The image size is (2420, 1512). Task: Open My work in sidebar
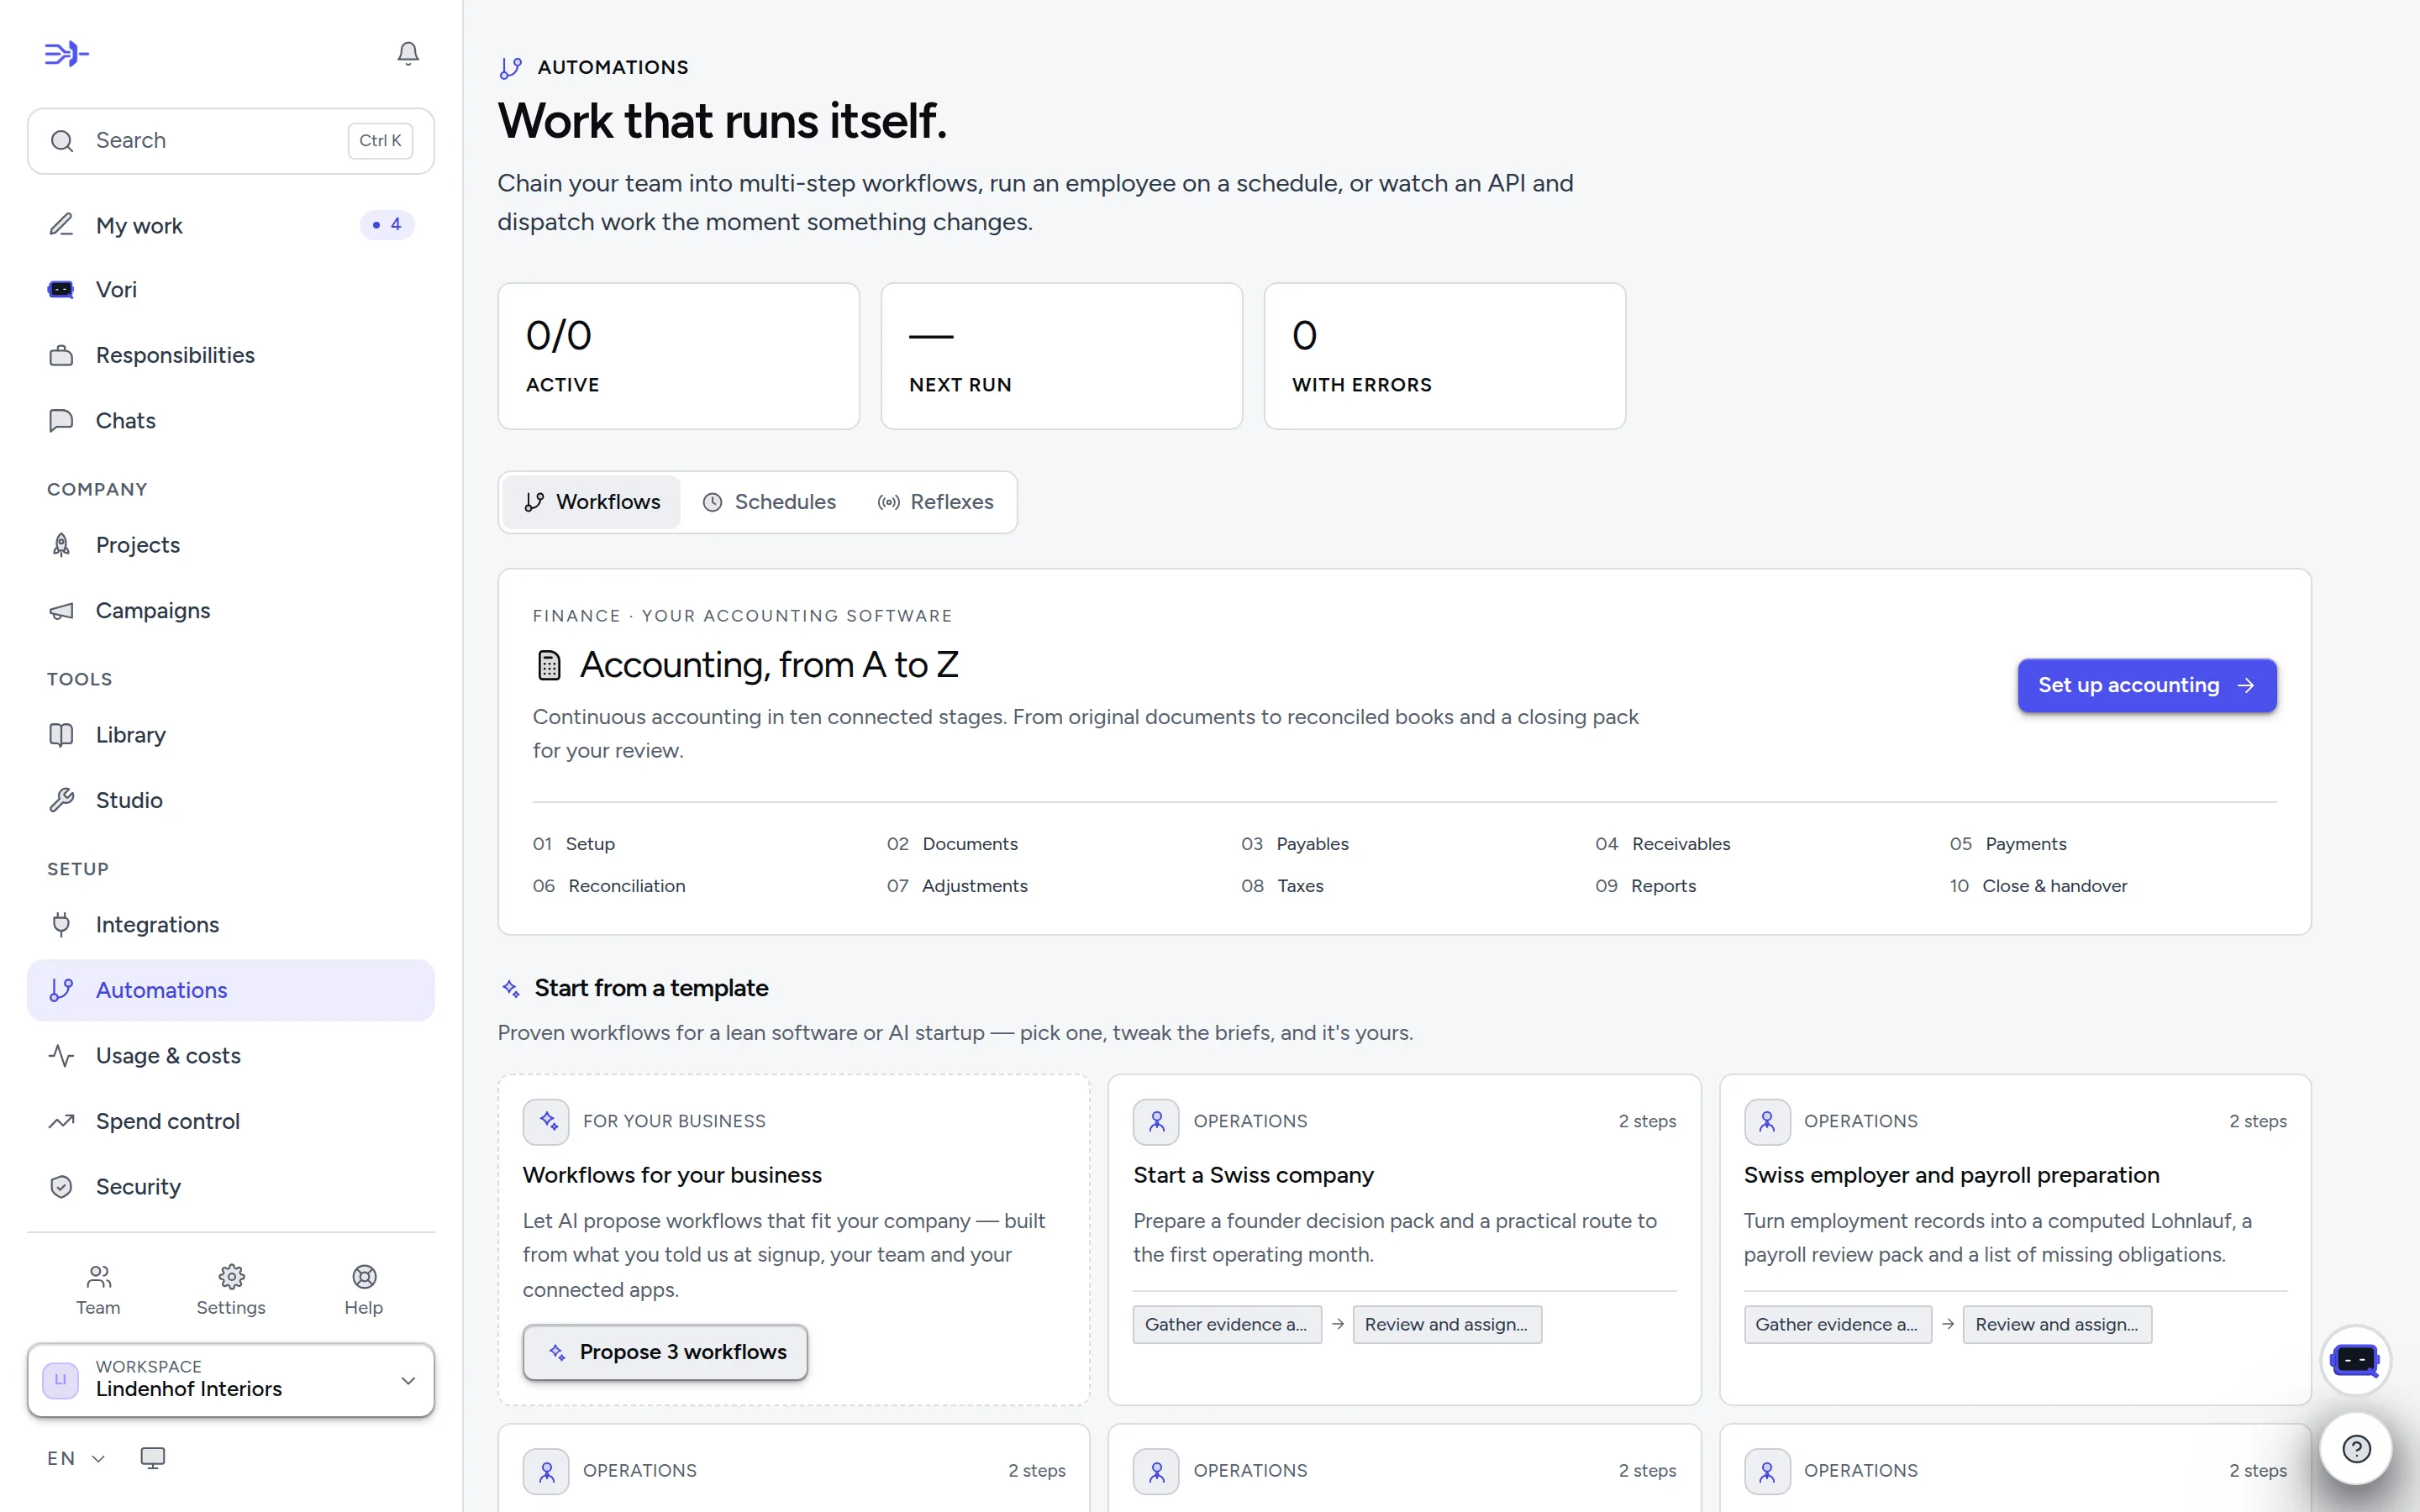pyautogui.click(x=231, y=225)
